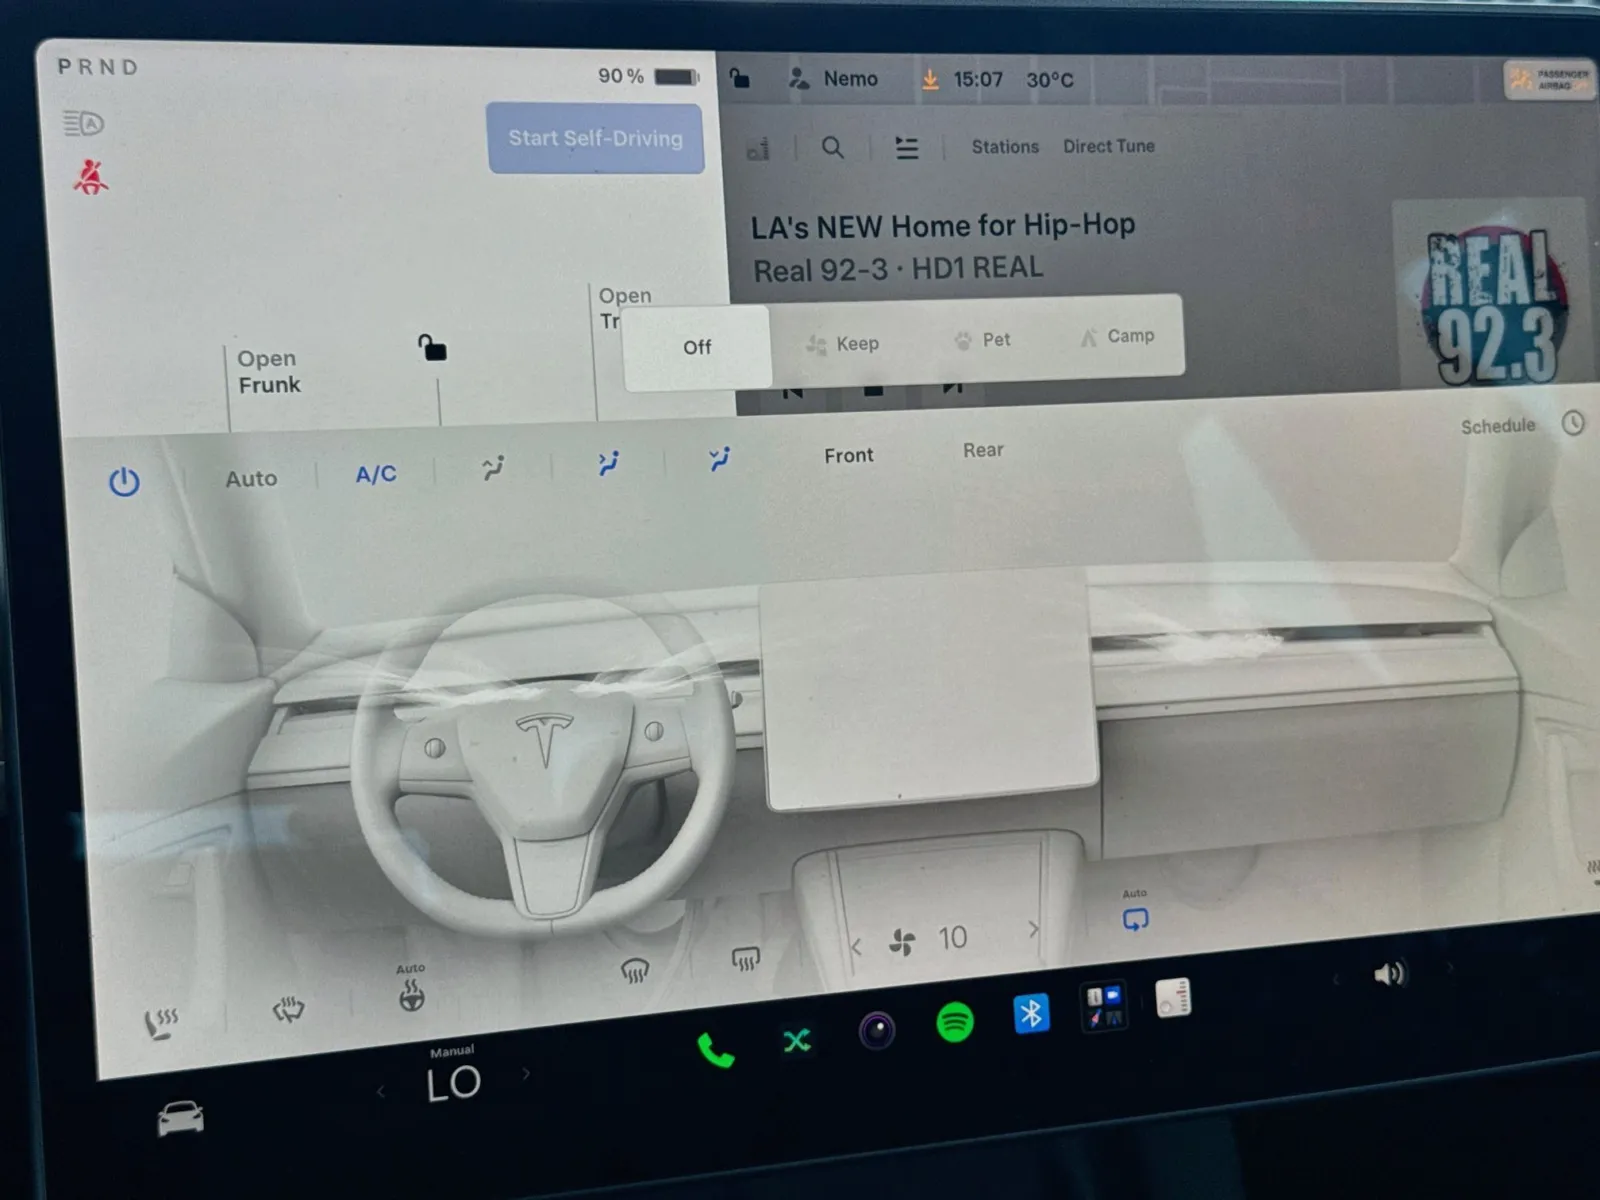This screenshot has height=1200, width=1600.
Task: Tap Start Self-Driving button
Action: coord(596,138)
